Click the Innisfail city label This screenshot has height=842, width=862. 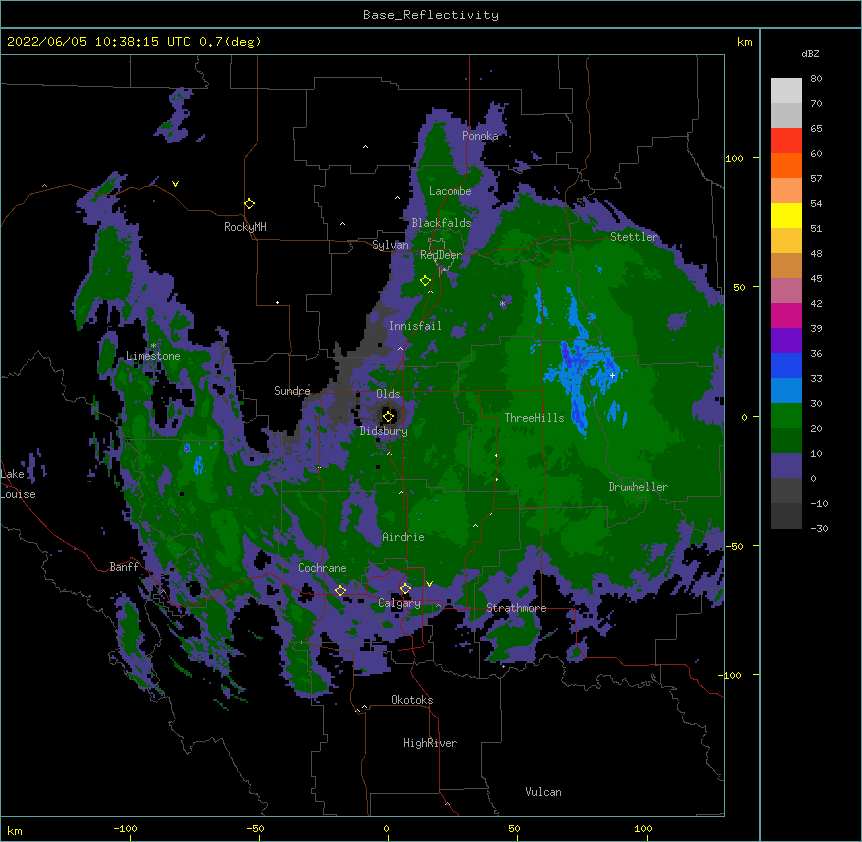coord(415,326)
